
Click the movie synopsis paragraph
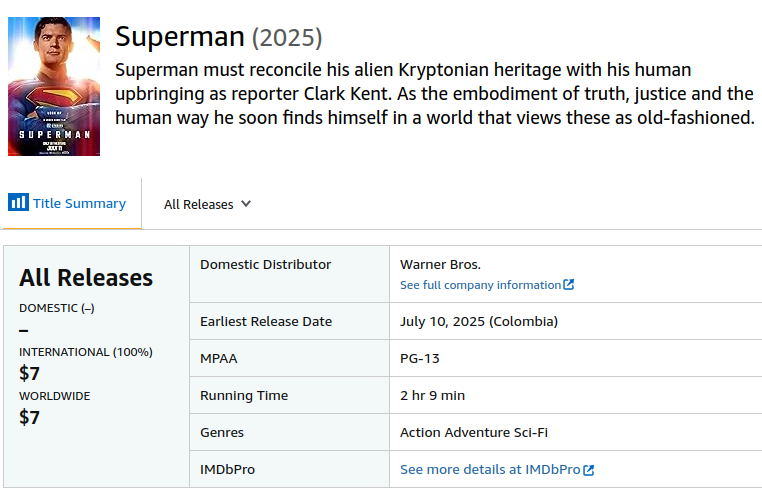click(x=434, y=94)
